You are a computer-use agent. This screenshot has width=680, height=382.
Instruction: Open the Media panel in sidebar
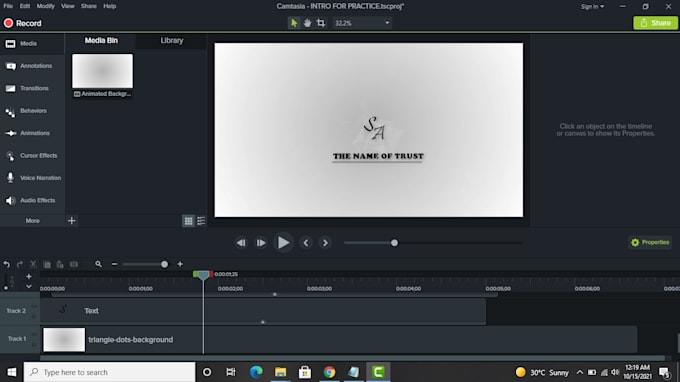pos(32,44)
